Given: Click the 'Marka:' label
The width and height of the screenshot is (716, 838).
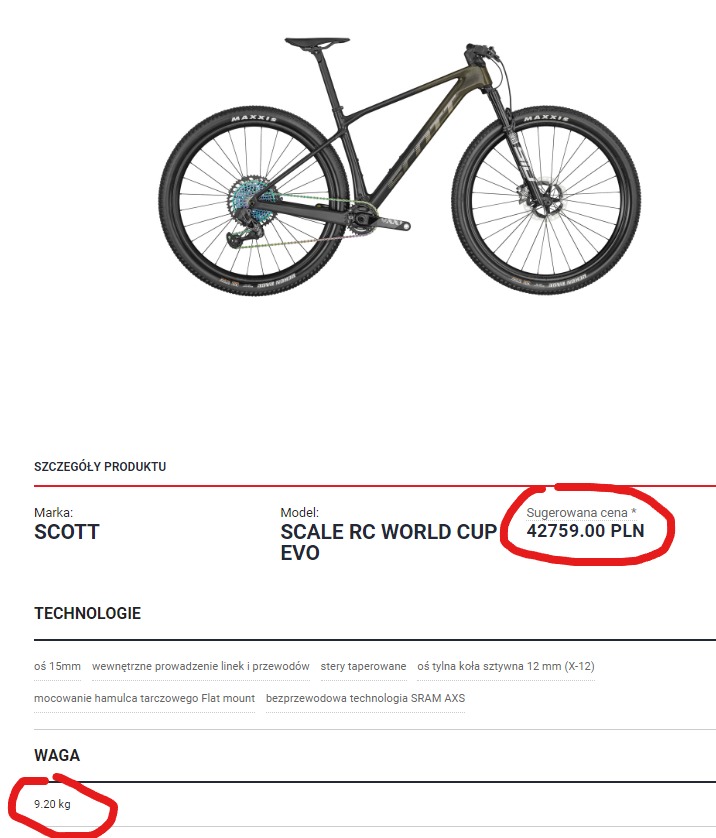Looking at the screenshot, I should pyautogui.click(x=53, y=513).
